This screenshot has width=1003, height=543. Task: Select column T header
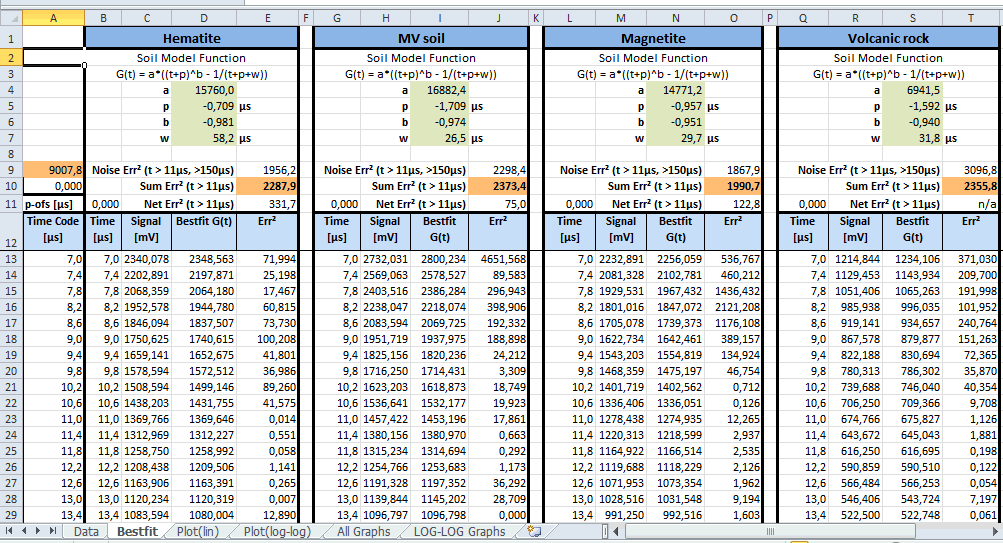point(971,18)
